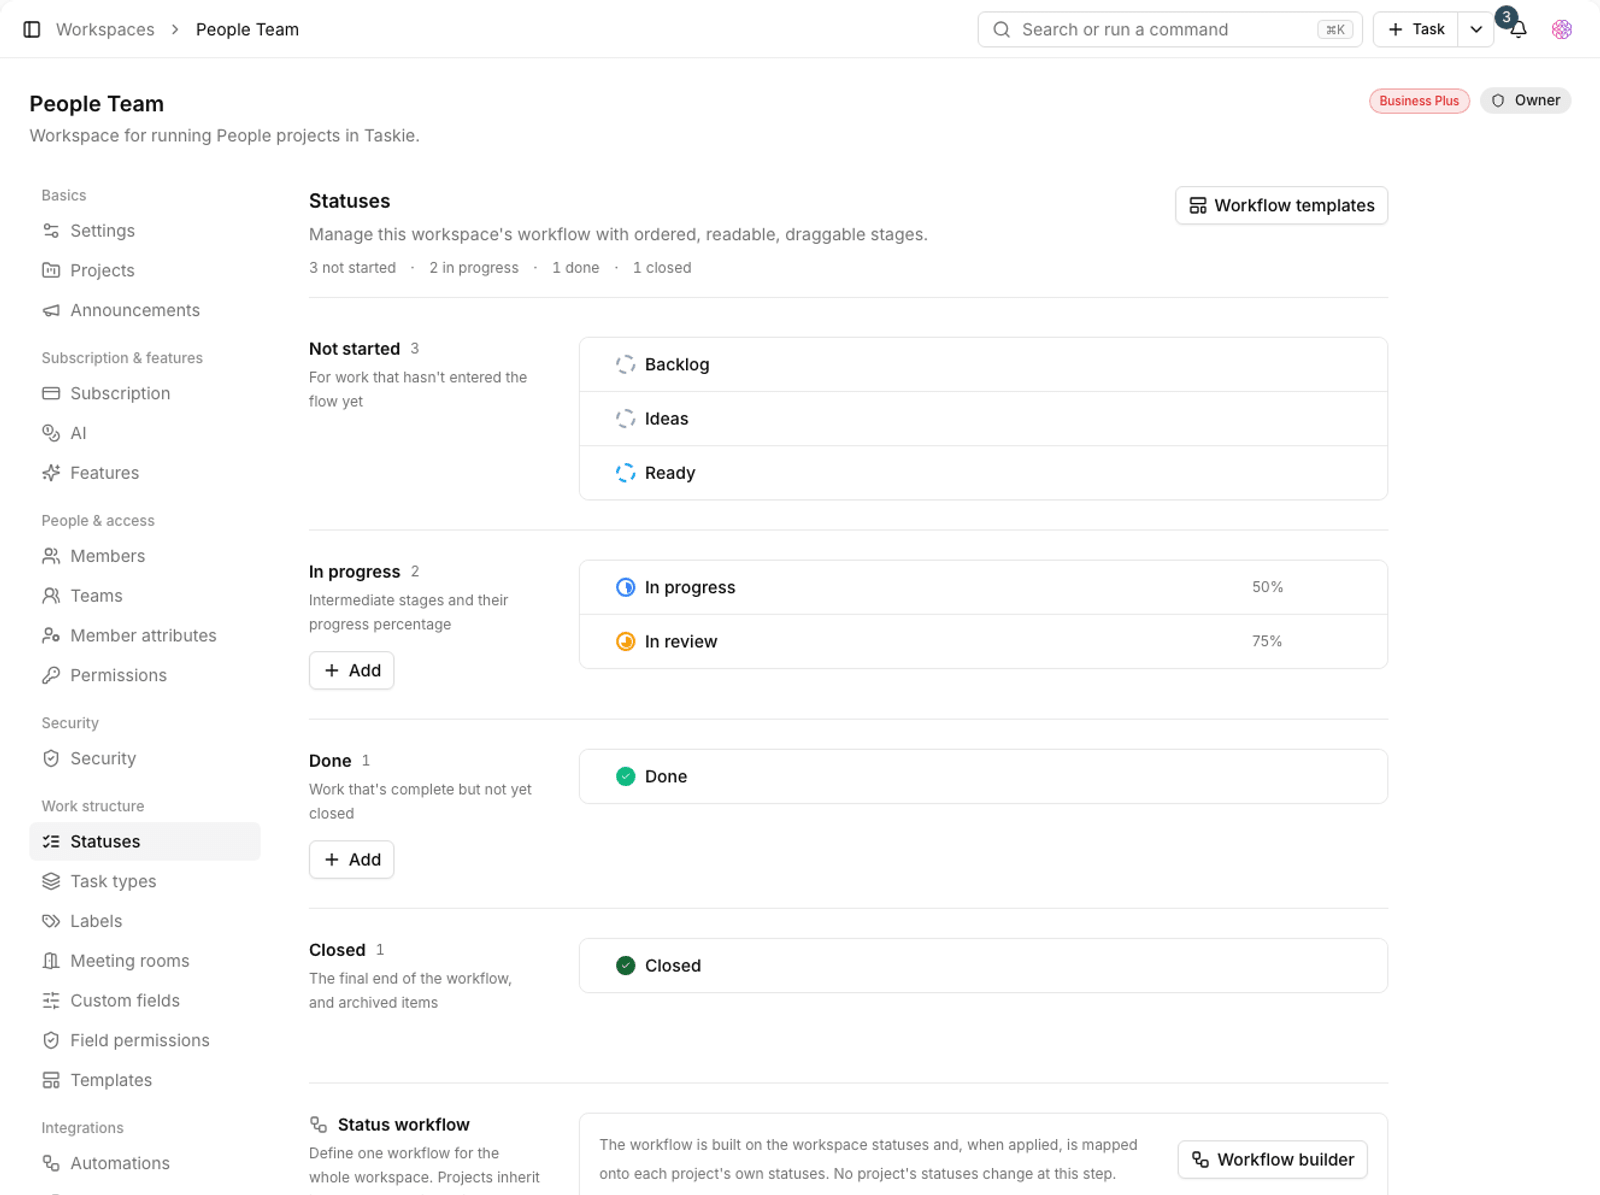Image resolution: width=1600 pixels, height=1195 pixels.
Task: Click the Ideas status icon
Action: click(625, 418)
